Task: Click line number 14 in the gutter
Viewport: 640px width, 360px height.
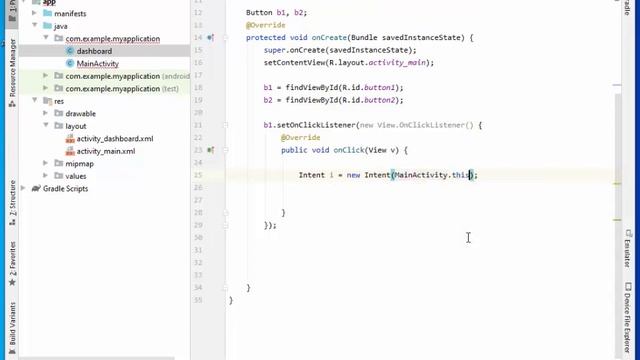Action: coord(198,38)
